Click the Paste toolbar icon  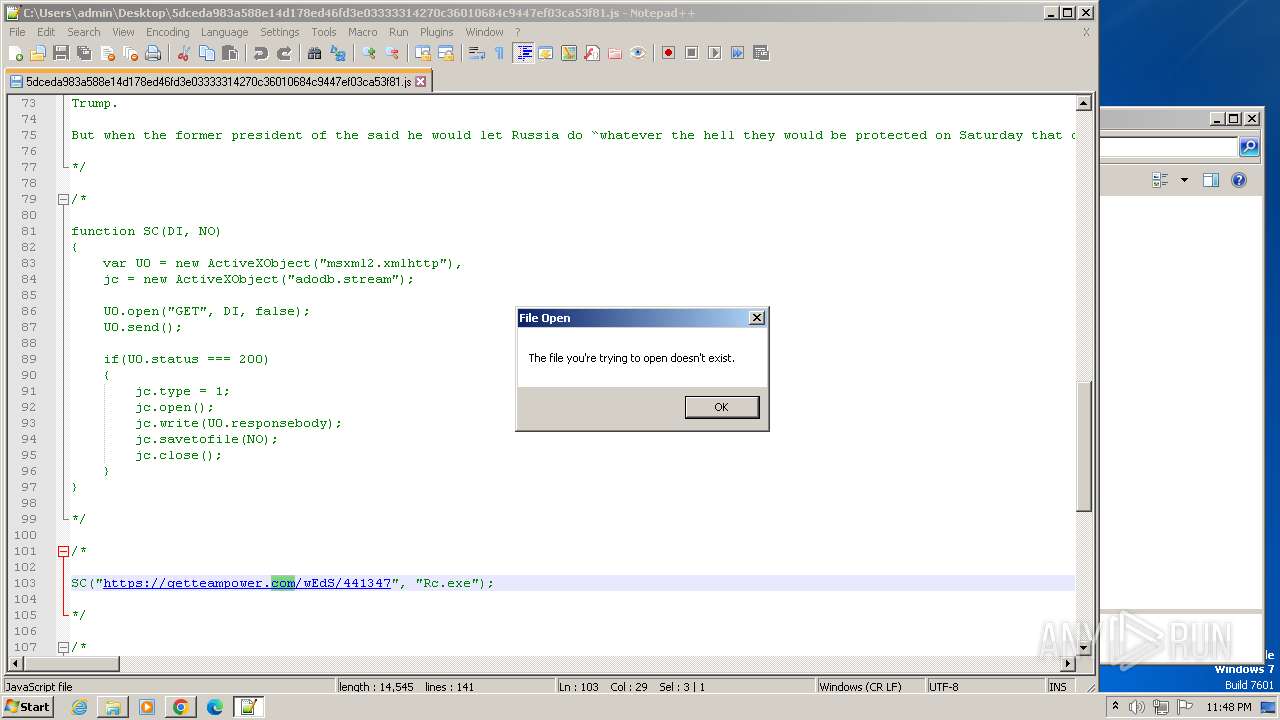(230, 53)
